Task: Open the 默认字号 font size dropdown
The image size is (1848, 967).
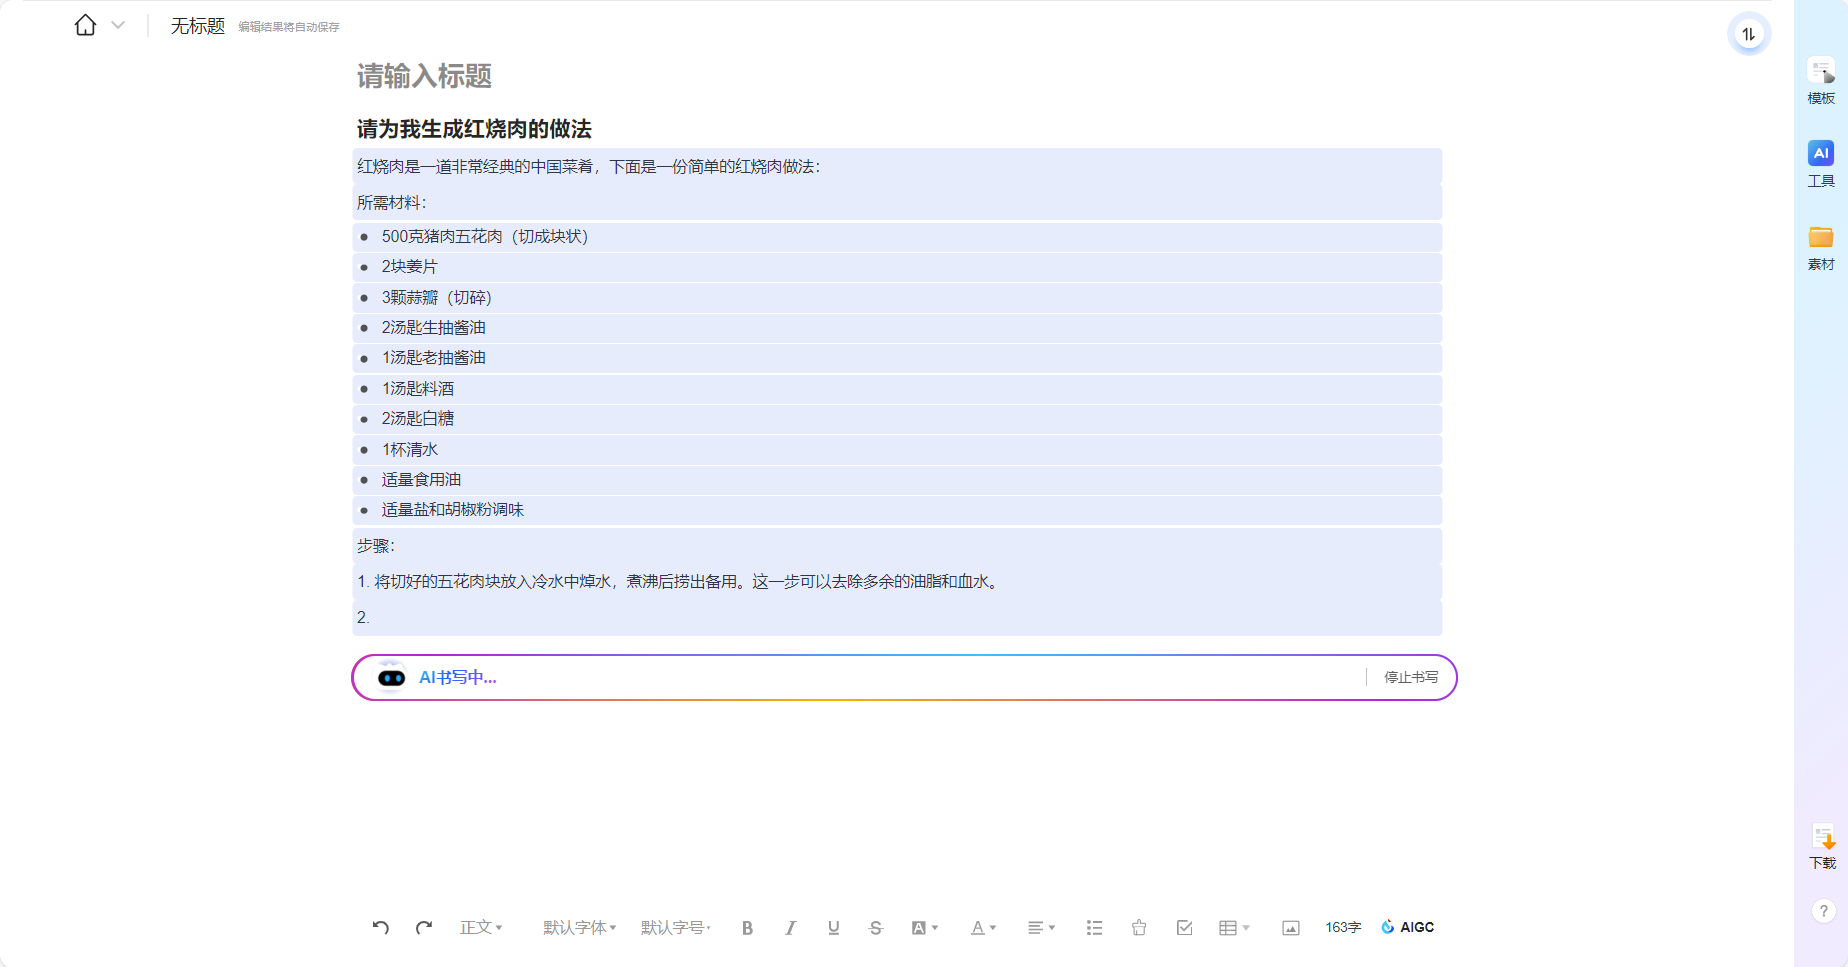Action: pyautogui.click(x=676, y=928)
